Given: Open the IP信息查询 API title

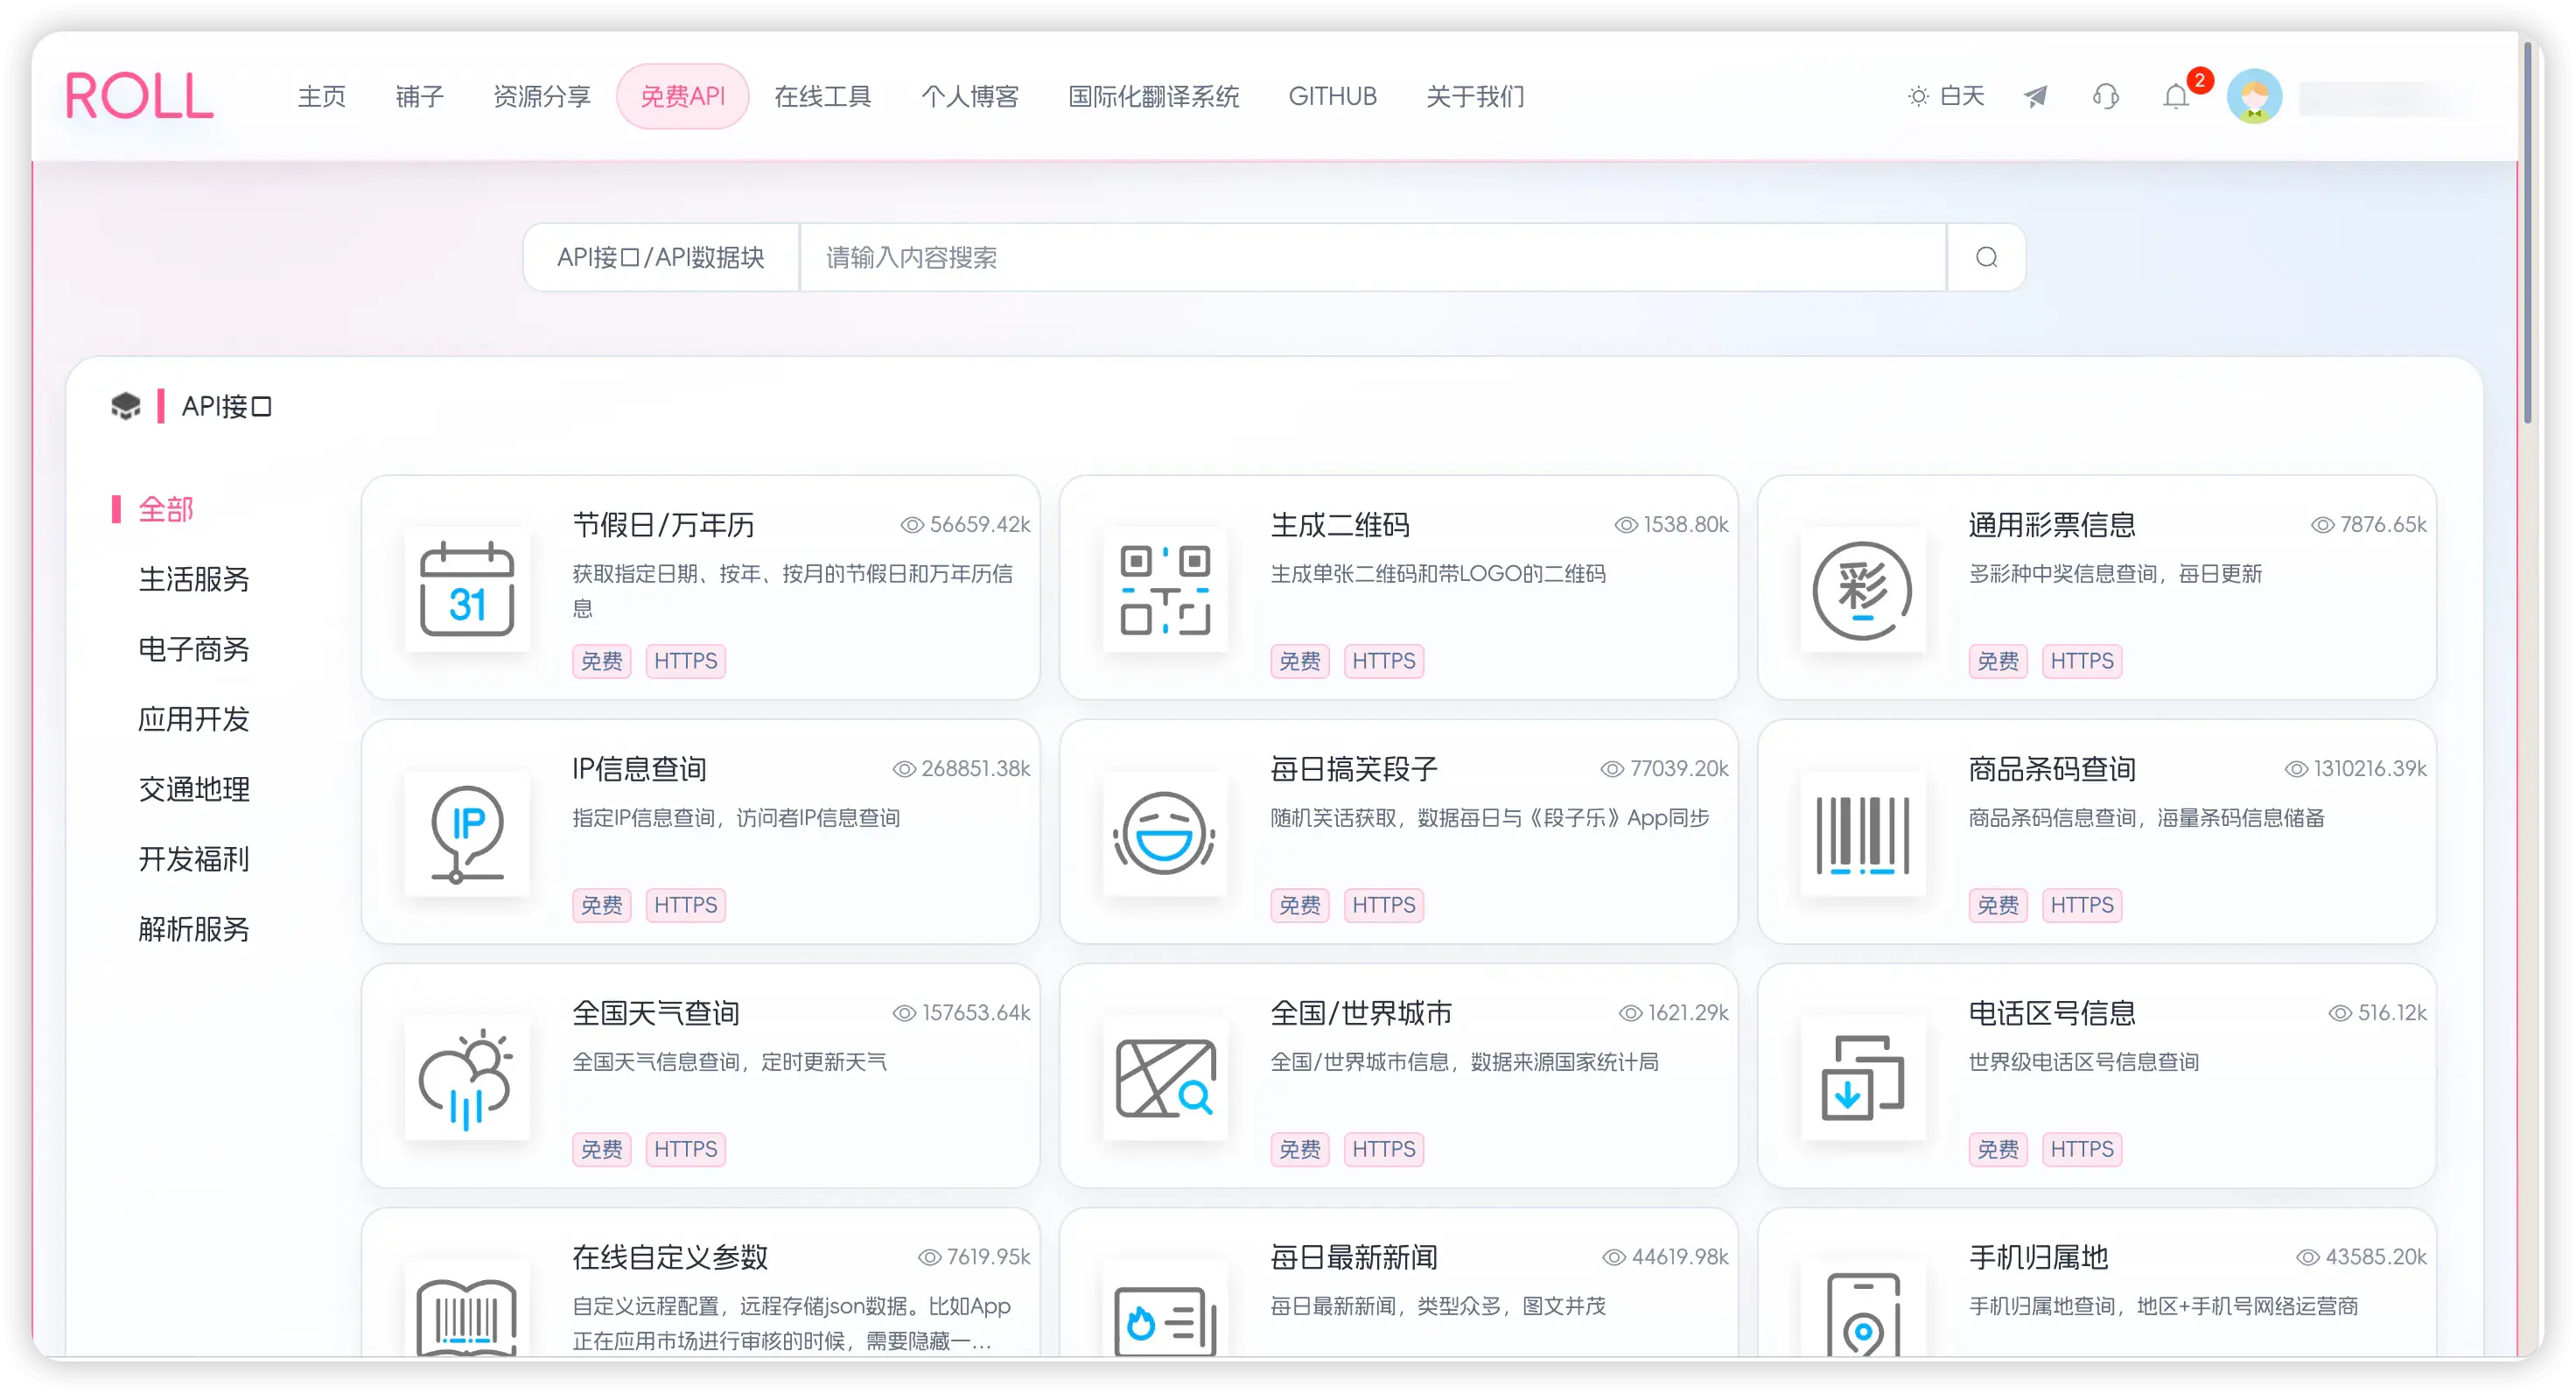Looking at the screenshot, I should [x=639, y=768].
